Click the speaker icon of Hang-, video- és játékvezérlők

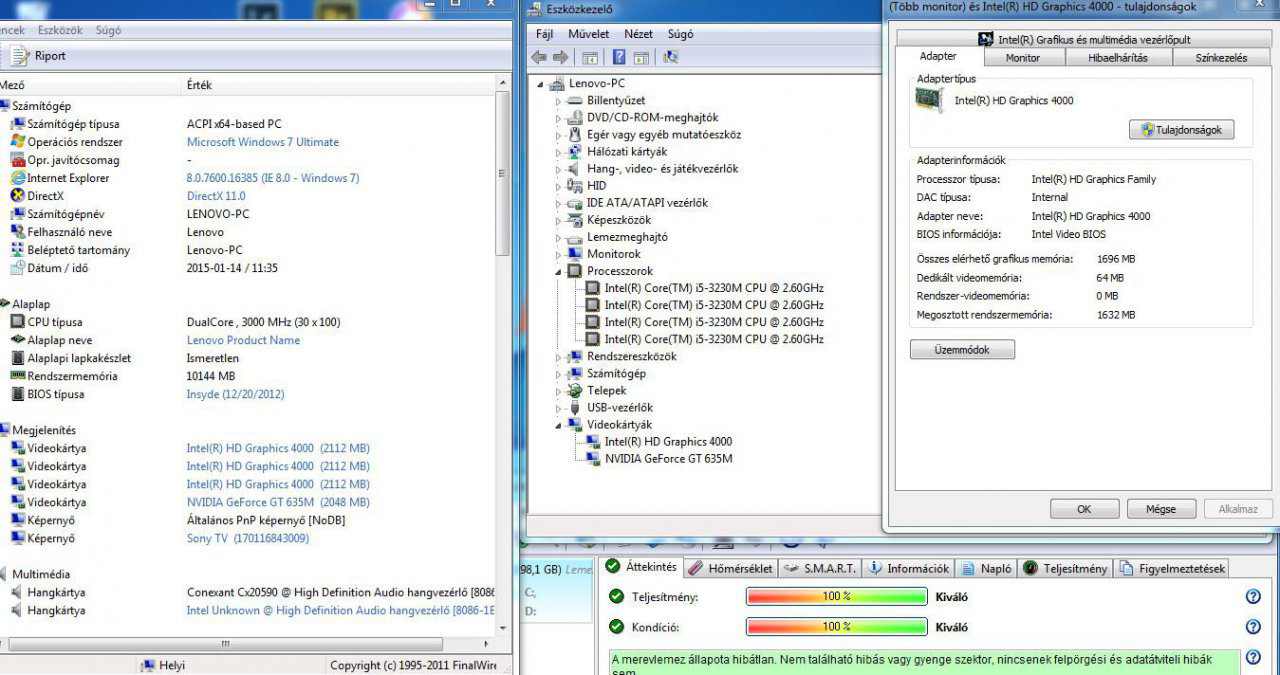[575, 169]
